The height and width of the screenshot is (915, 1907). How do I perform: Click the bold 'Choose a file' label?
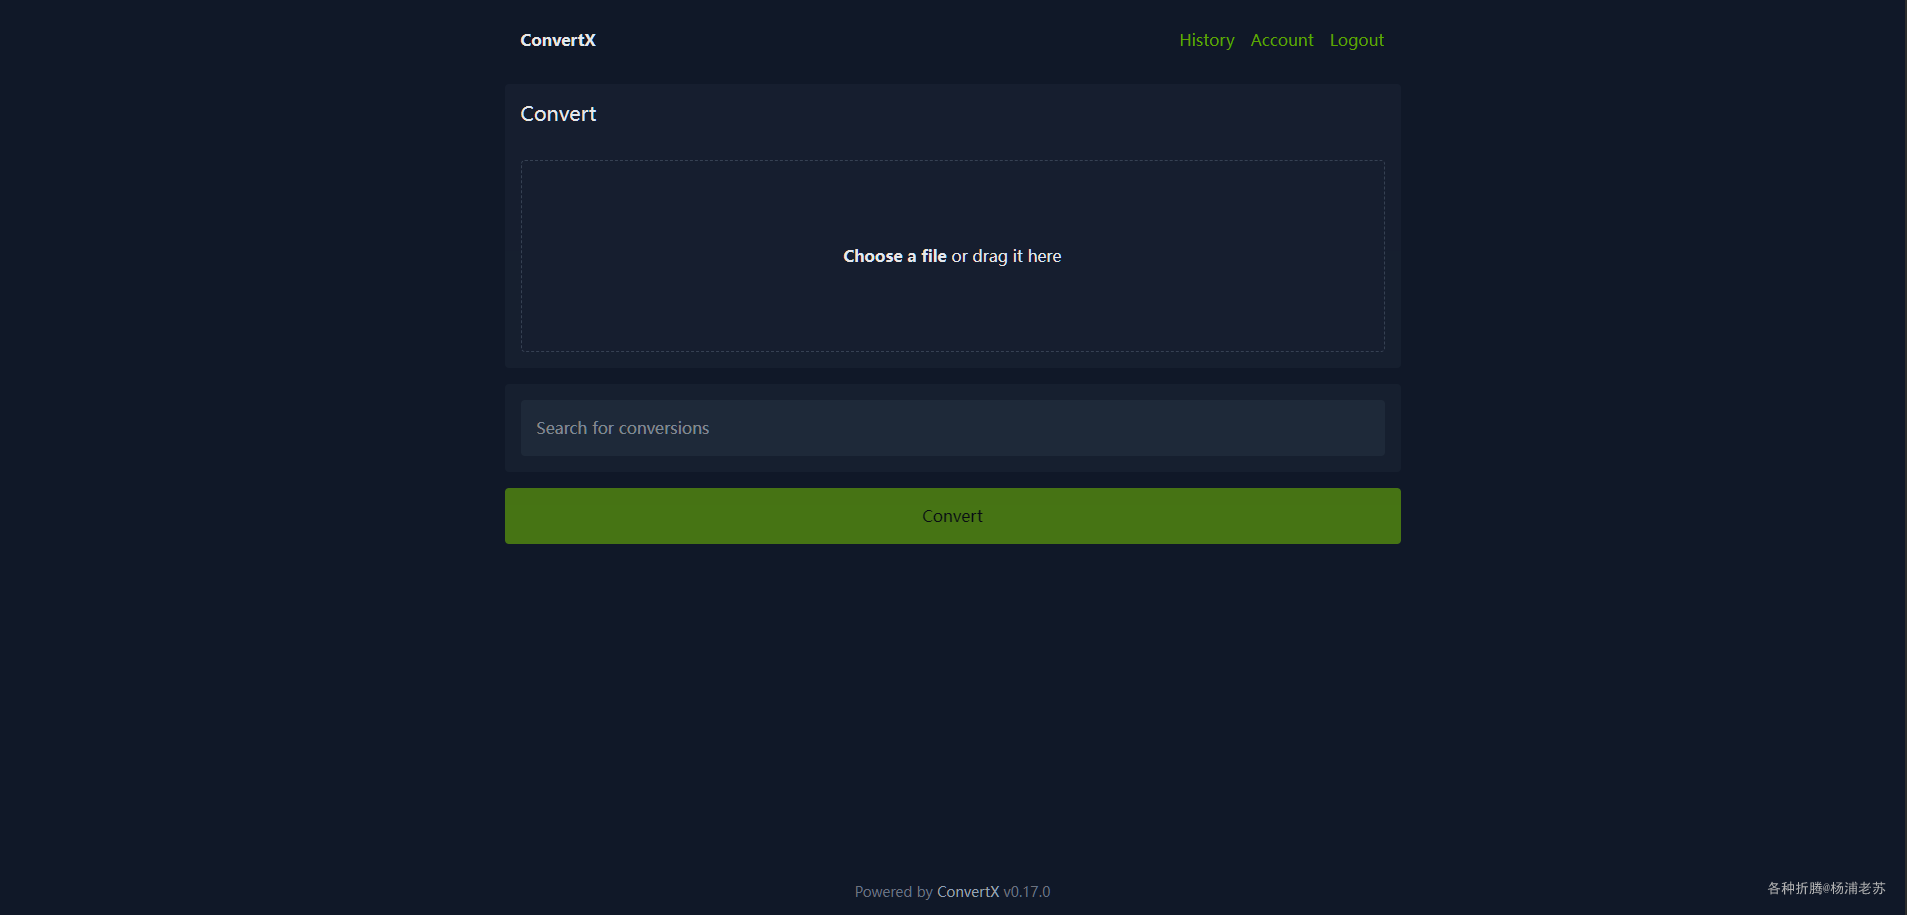894,256
